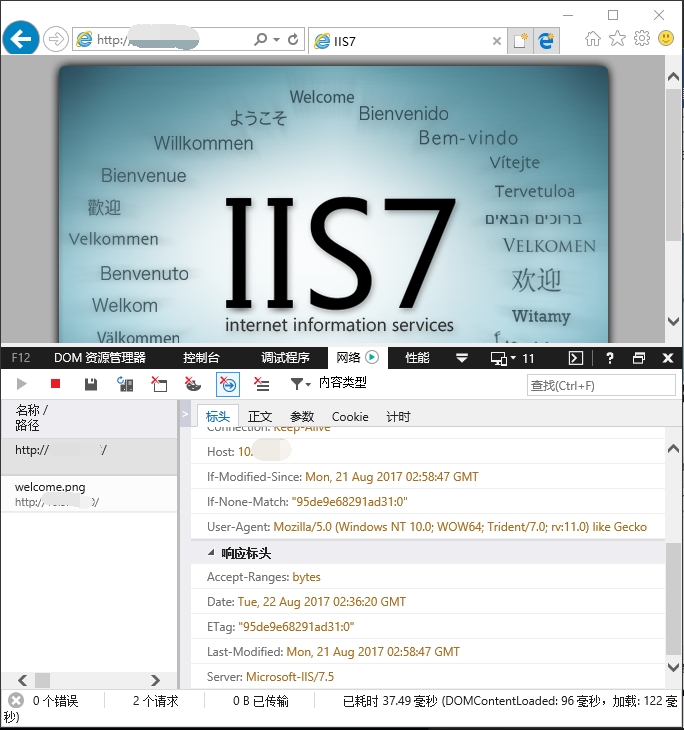Screen dimensions: 684x730
Task: Open the Tools gear menu
Action: 642,38
